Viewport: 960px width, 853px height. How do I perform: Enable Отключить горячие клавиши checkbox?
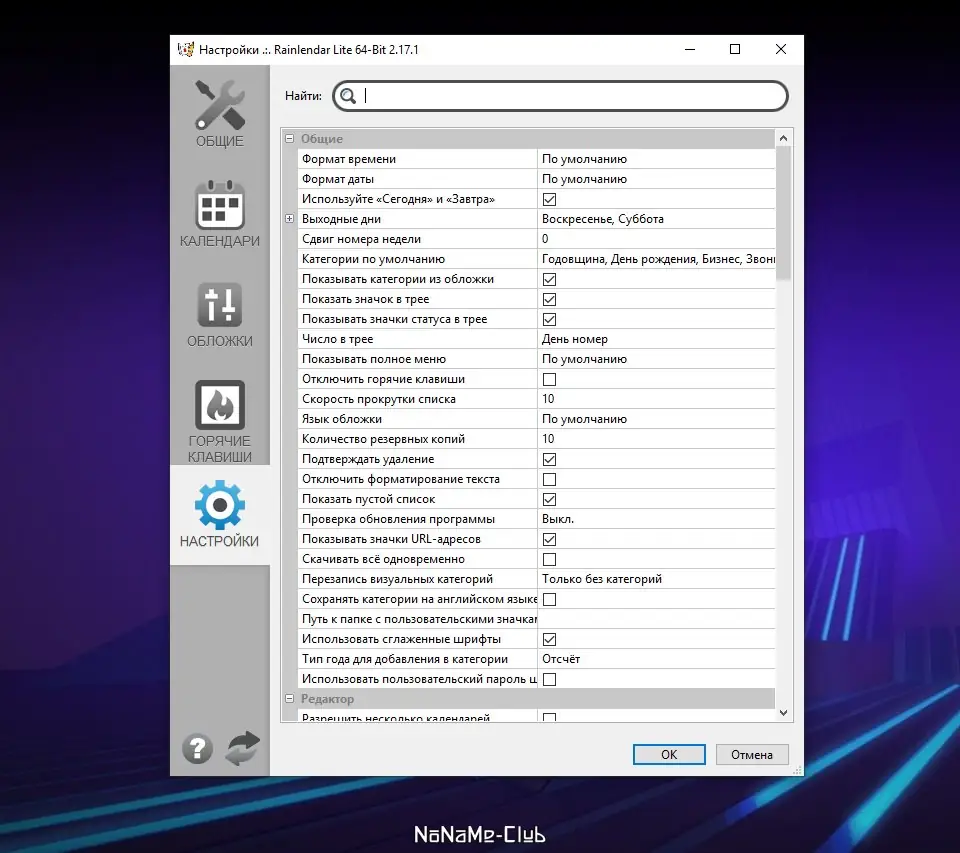[549, 380]
